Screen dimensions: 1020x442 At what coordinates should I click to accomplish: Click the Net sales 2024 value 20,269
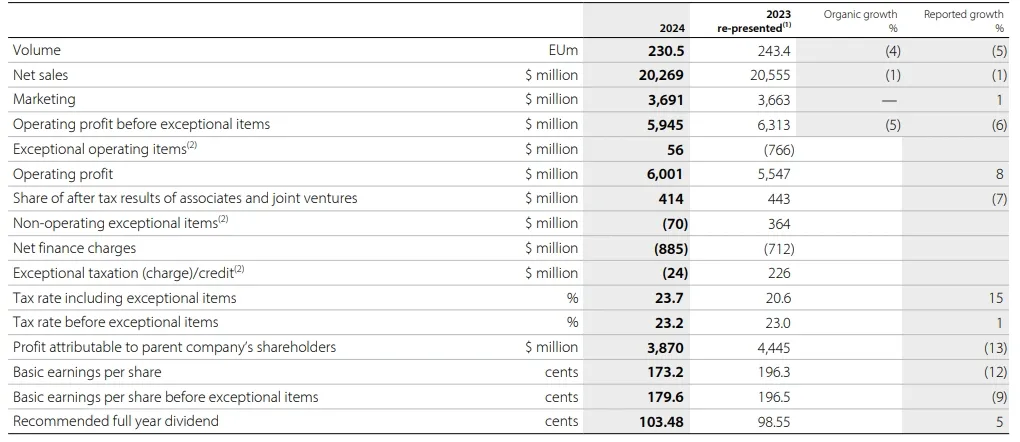pos(662,75)
